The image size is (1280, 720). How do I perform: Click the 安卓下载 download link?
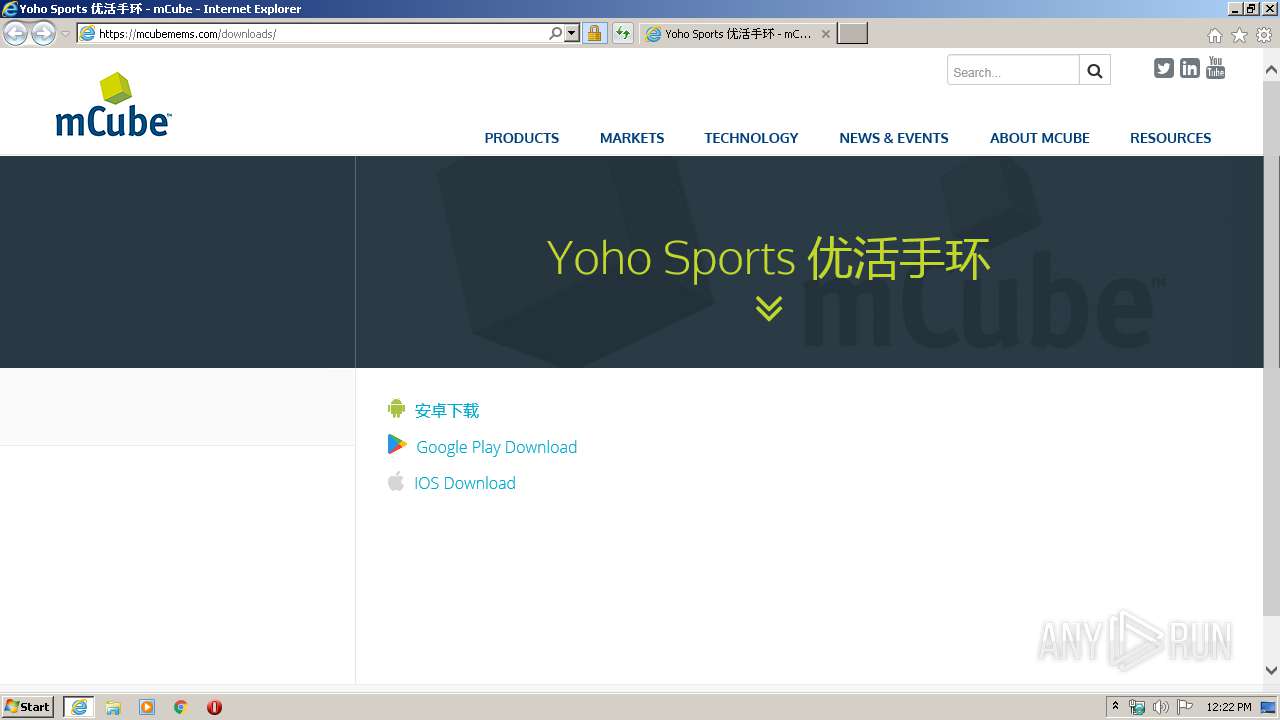click(x=447, y=410)
